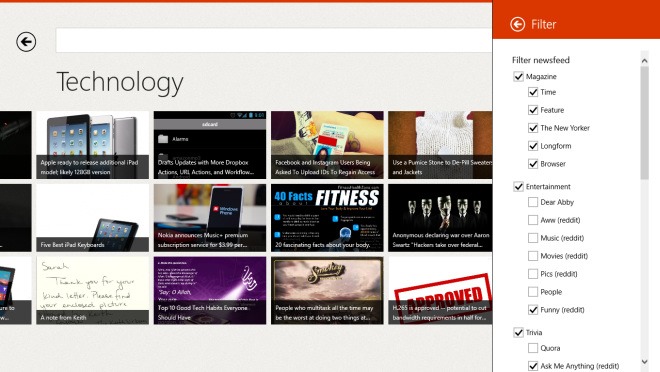This screenshot has height=372, width=660.
Task: Open Anonymous declaring war over Aaron Swartz article
Action: pyautogui.click(x=440, y=218)
